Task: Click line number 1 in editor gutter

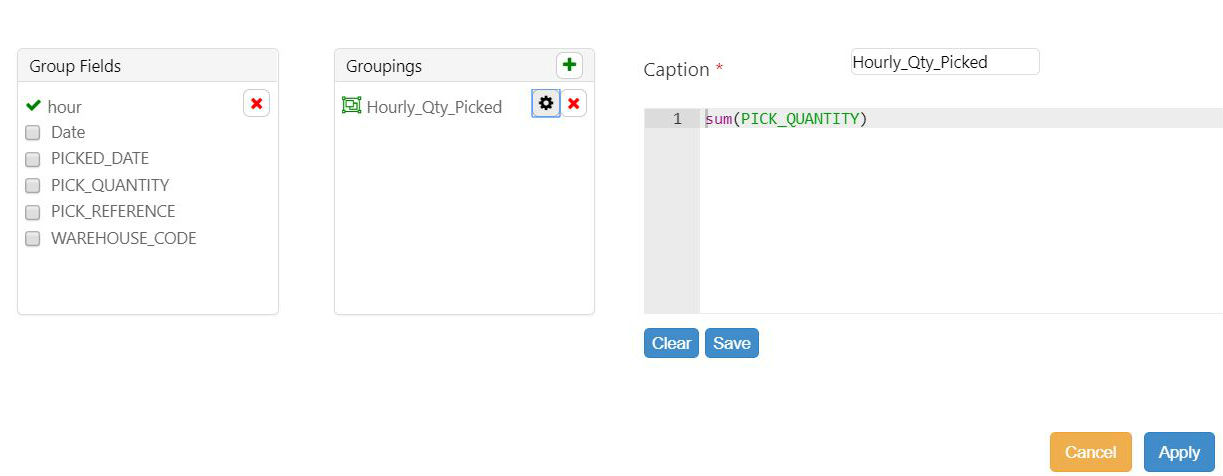Action: pyautogui.click(x=677, y=119)
